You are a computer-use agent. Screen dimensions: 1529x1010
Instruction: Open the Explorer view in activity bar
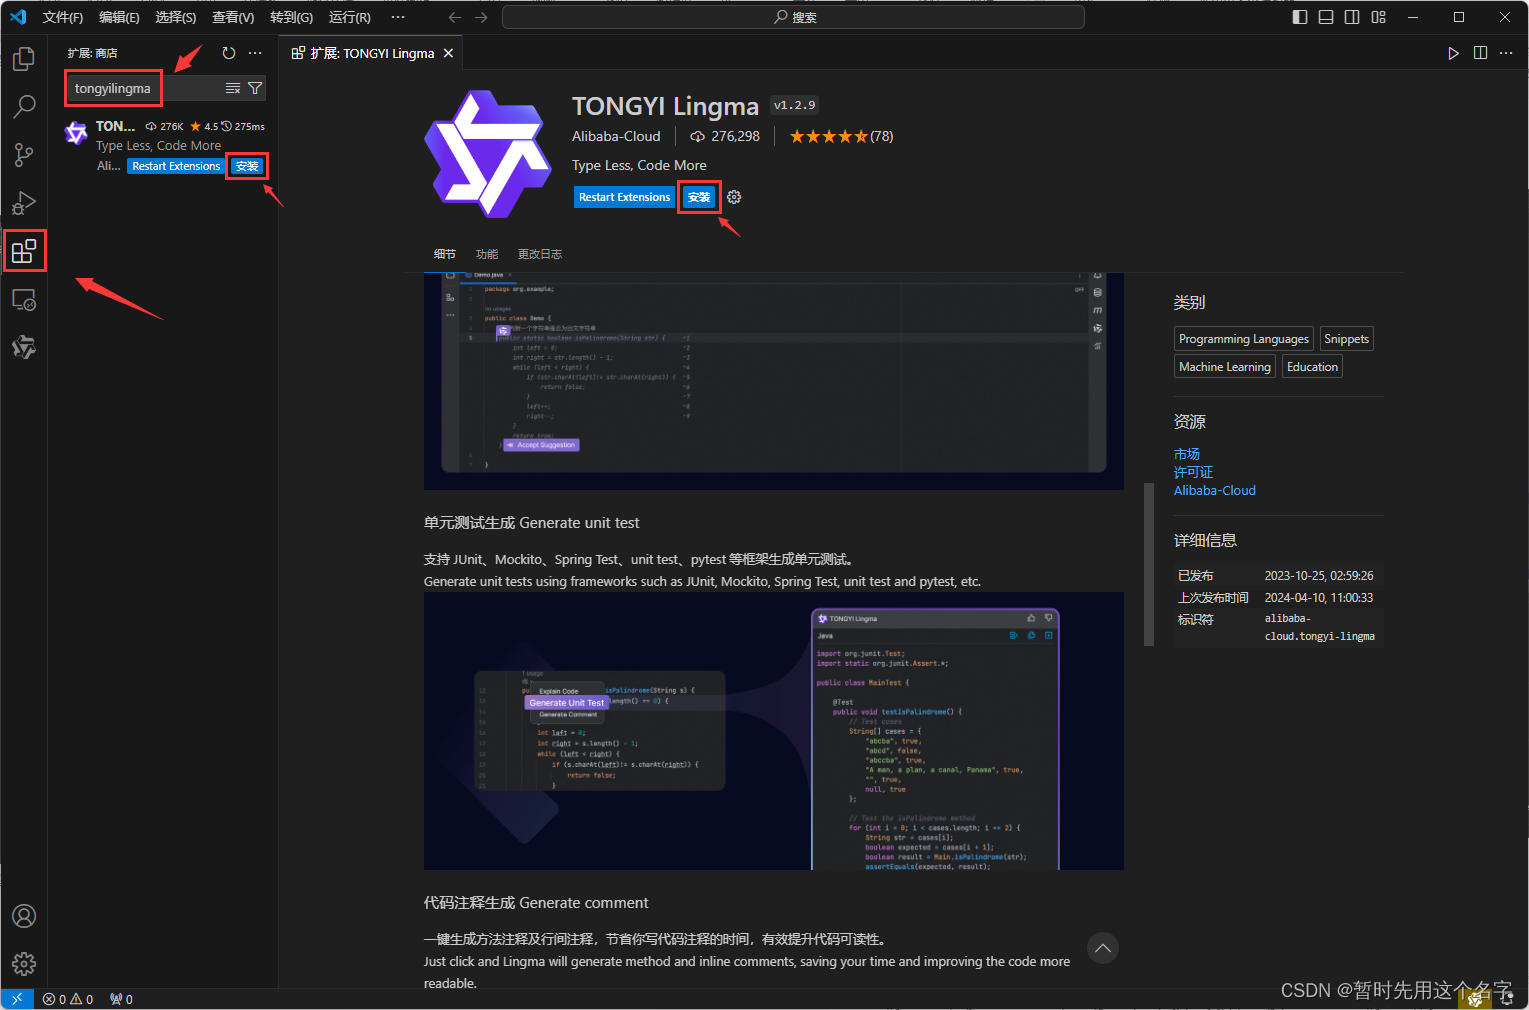[x=24, y=59]
